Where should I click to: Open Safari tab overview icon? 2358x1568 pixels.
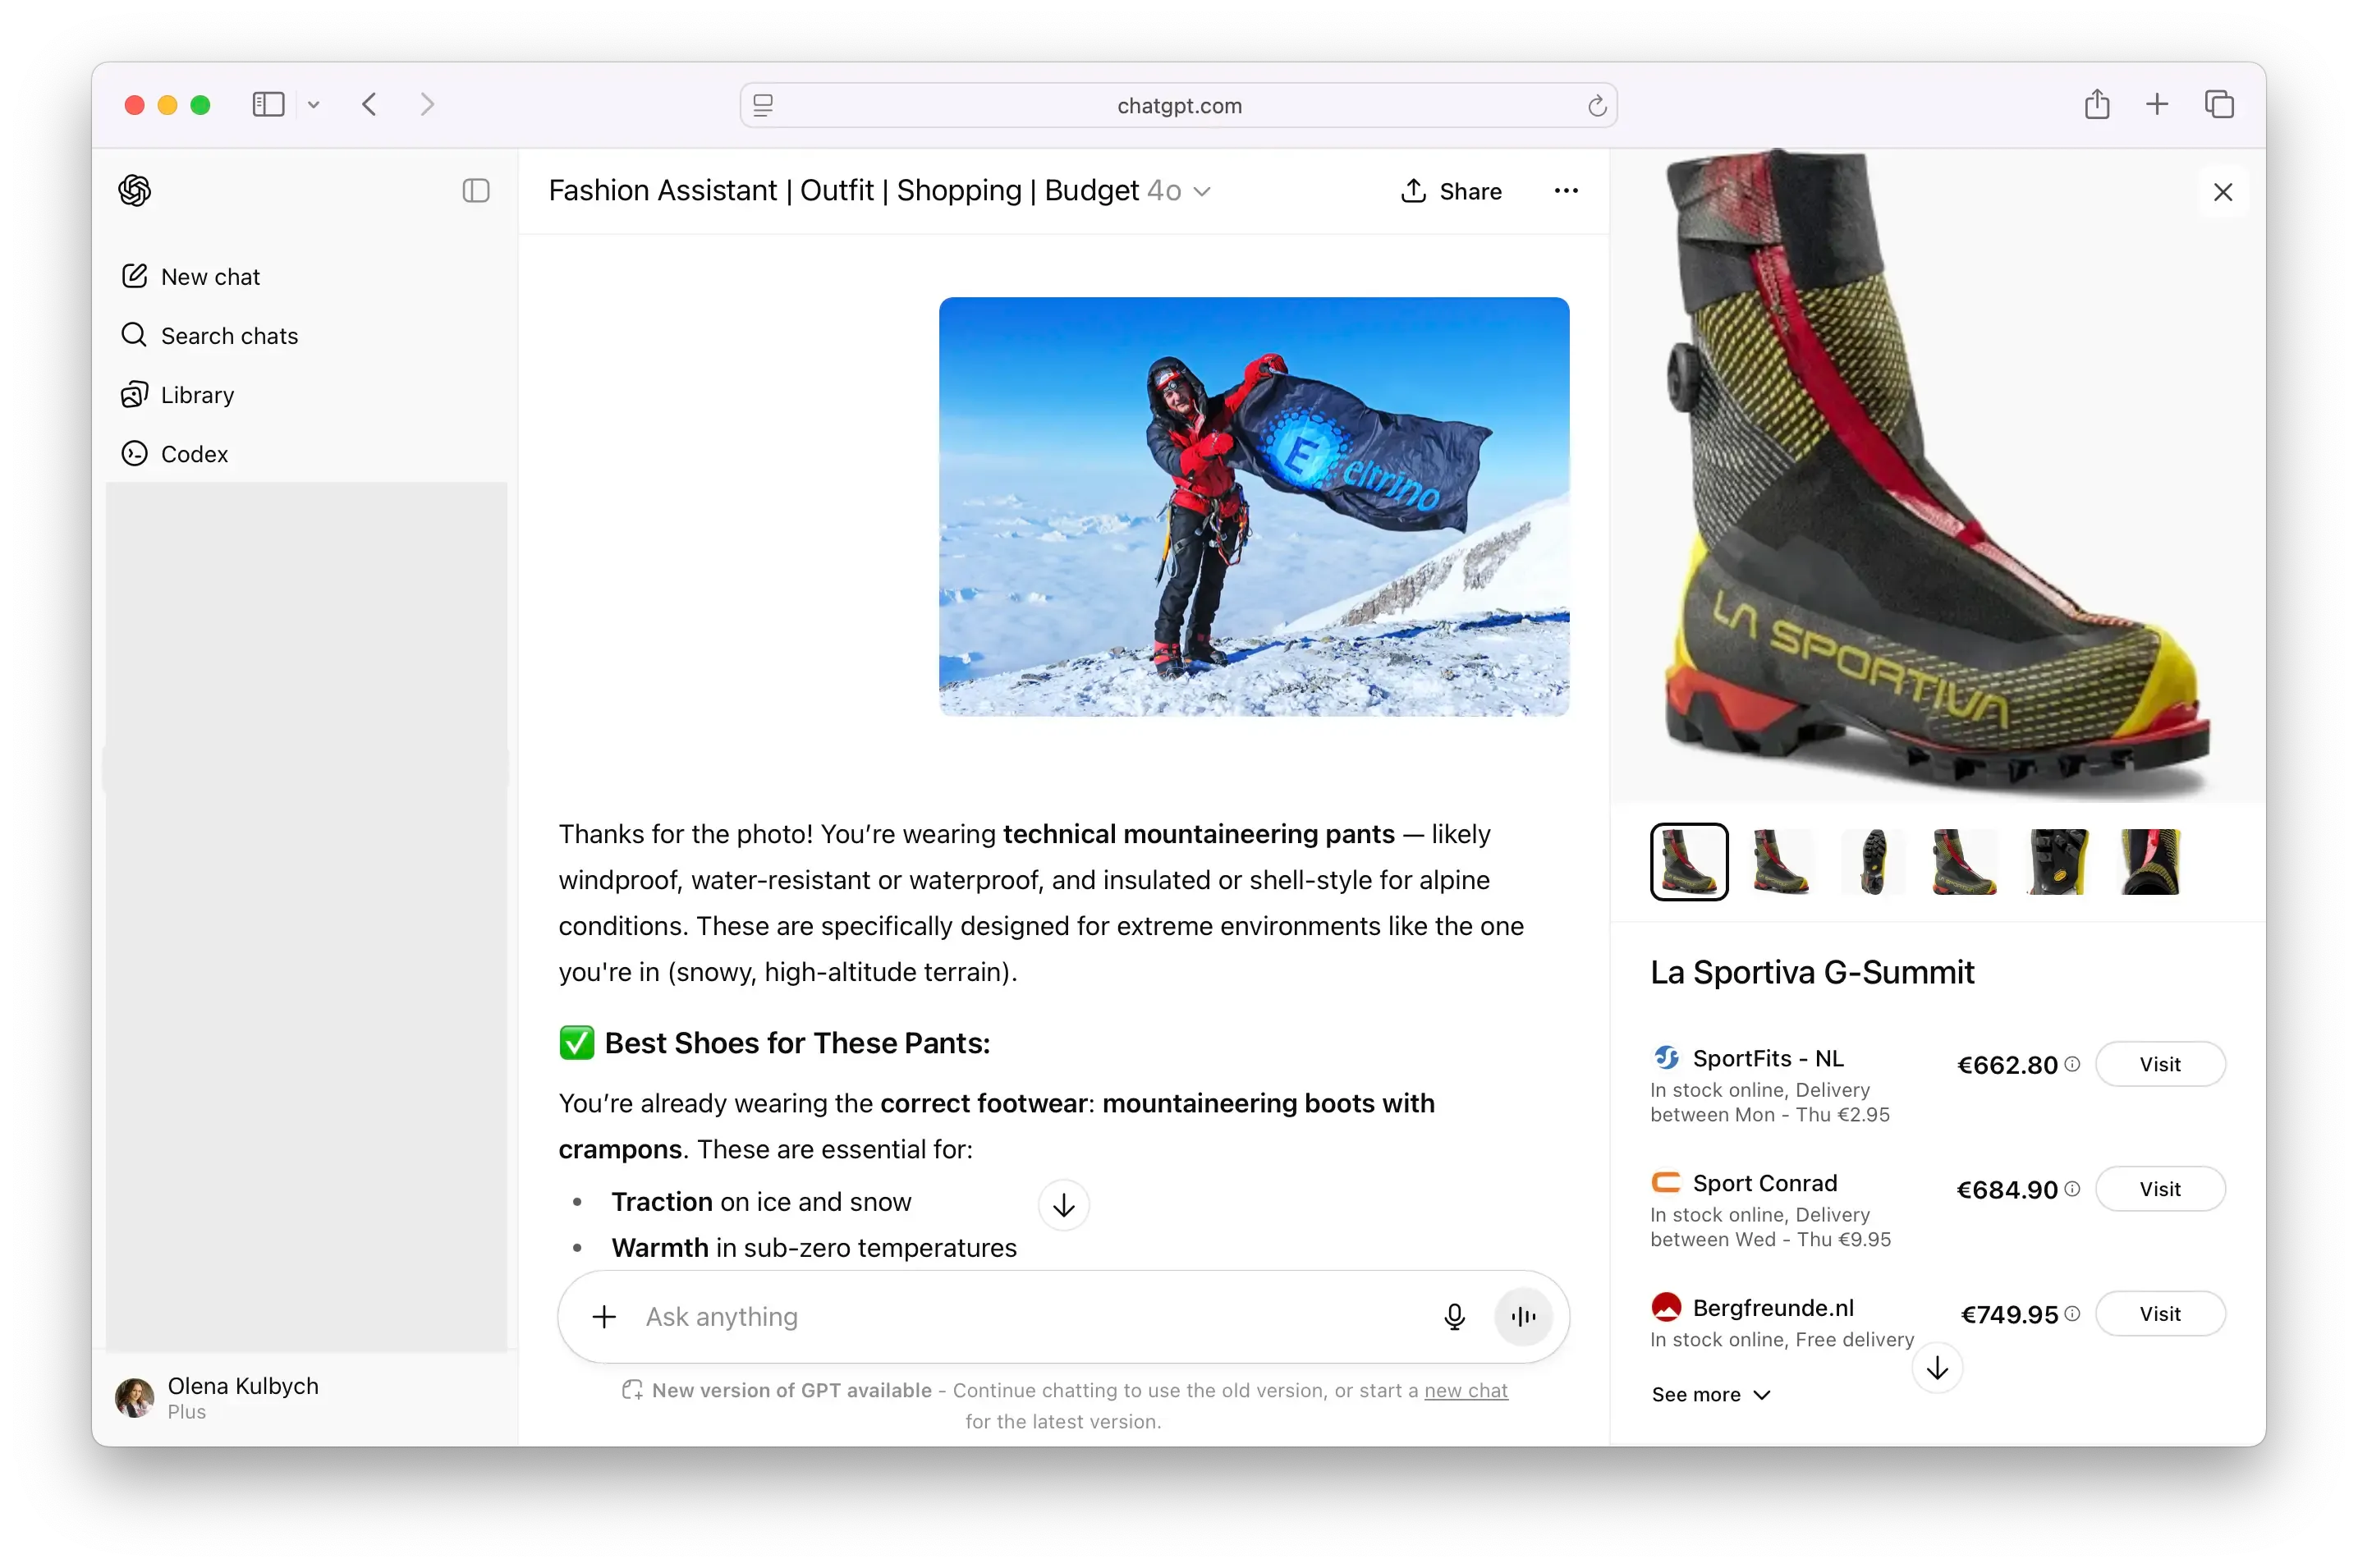point(2218,105)
